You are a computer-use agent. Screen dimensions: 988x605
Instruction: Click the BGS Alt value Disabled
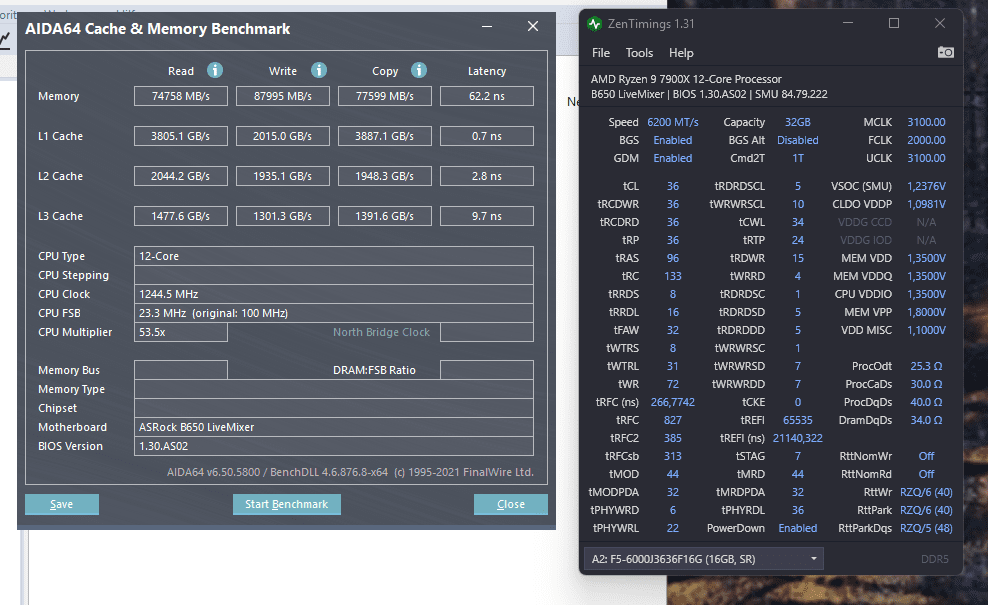pos(798,140)
